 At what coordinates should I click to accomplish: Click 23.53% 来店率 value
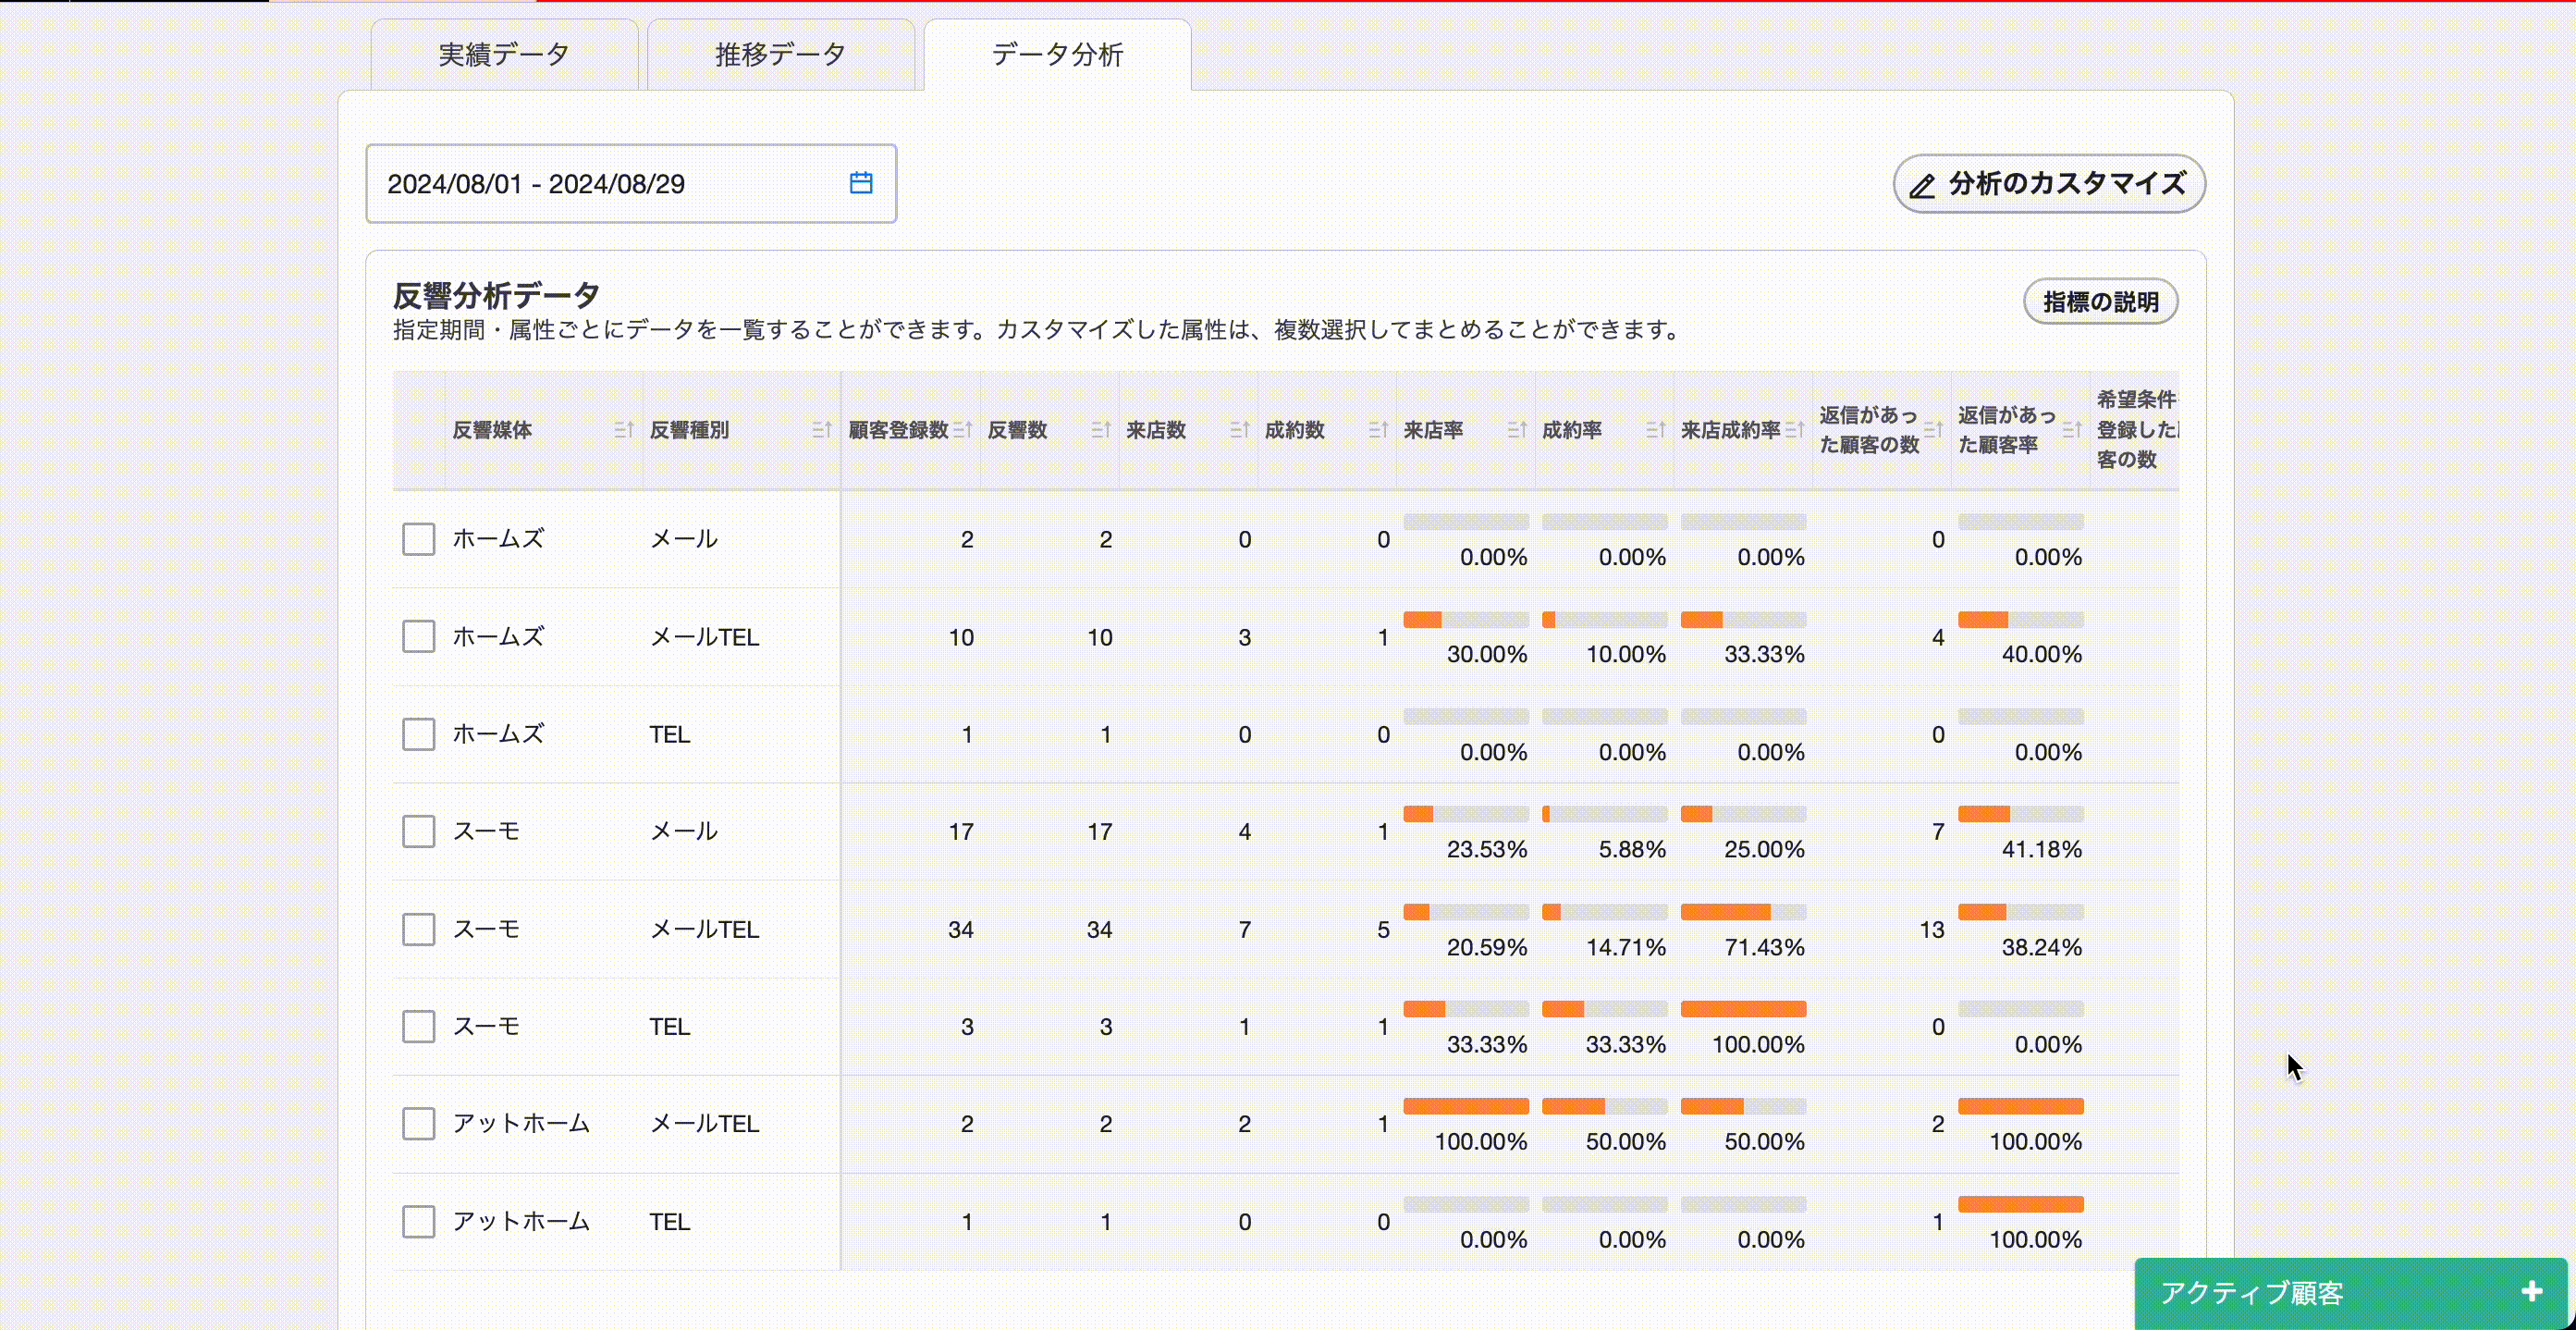tap(1487, 850)
